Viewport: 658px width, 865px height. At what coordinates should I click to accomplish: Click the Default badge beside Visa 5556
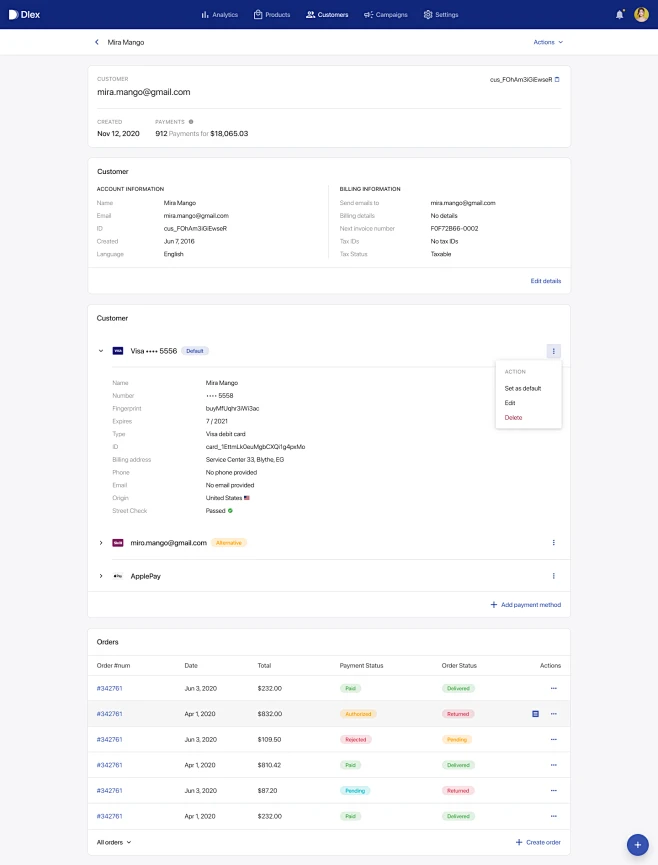[195, 351]
